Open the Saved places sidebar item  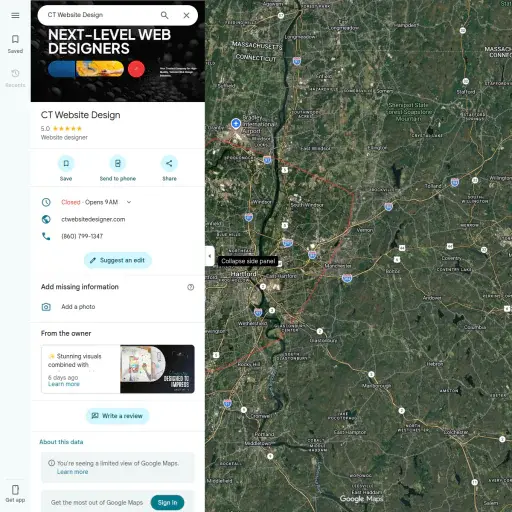point(15,44)
